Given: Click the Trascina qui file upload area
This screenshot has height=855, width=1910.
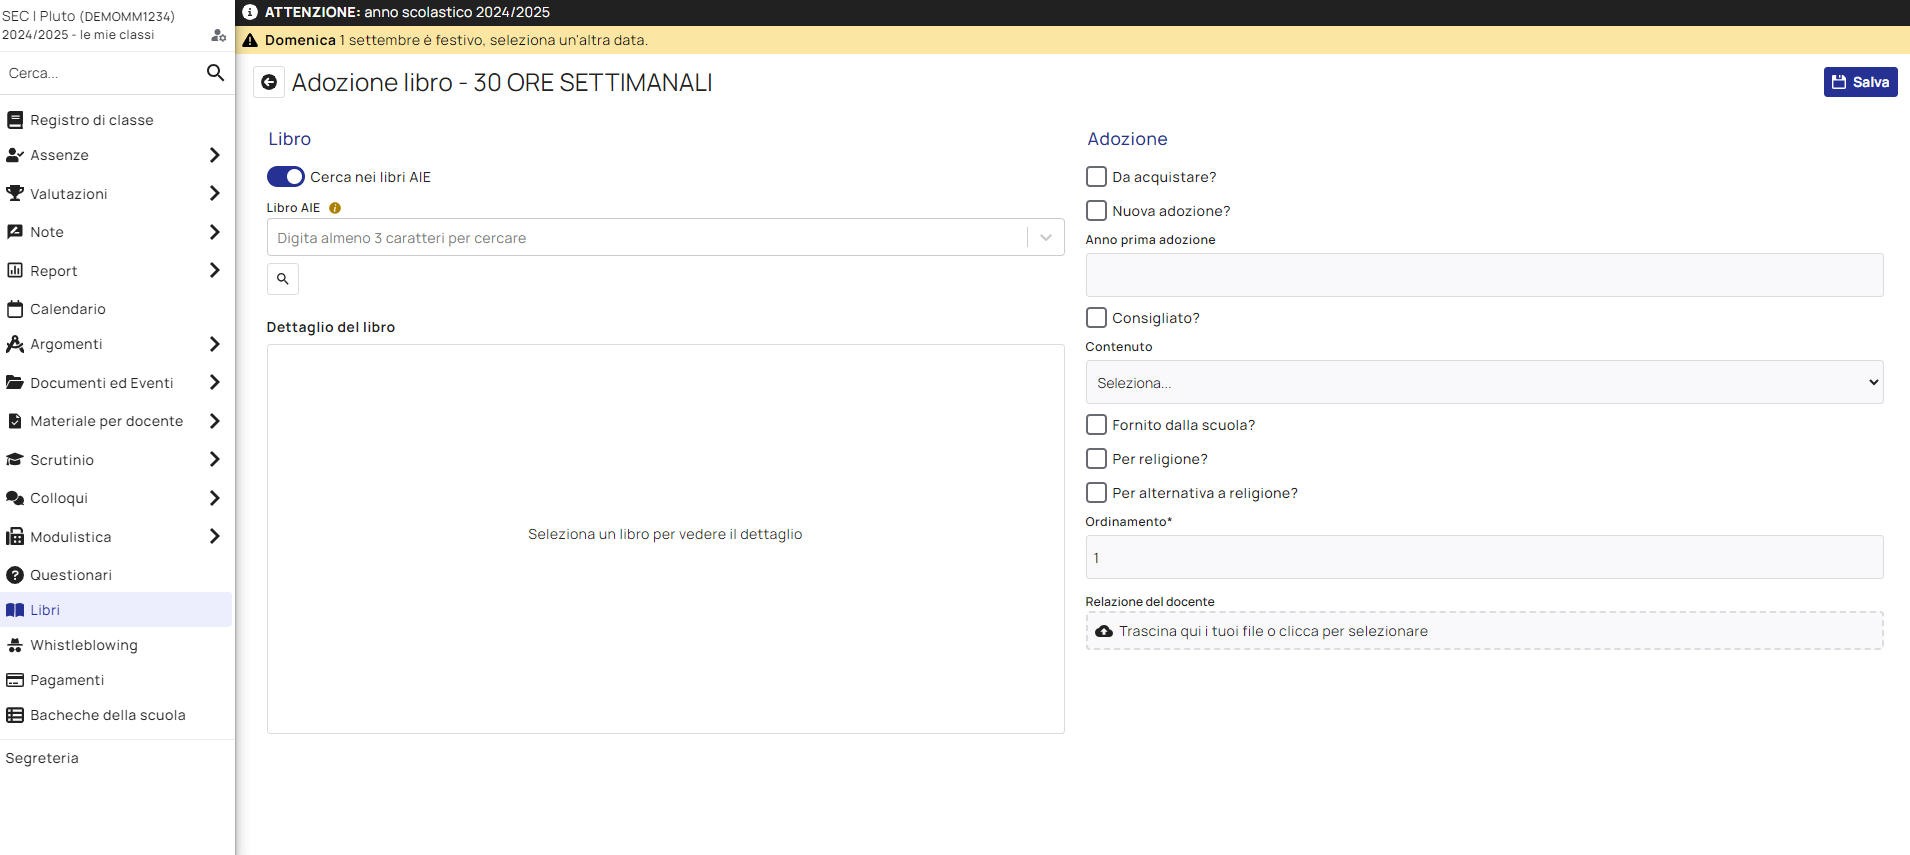Looking at the screenshot, I should click(1484, 631).
